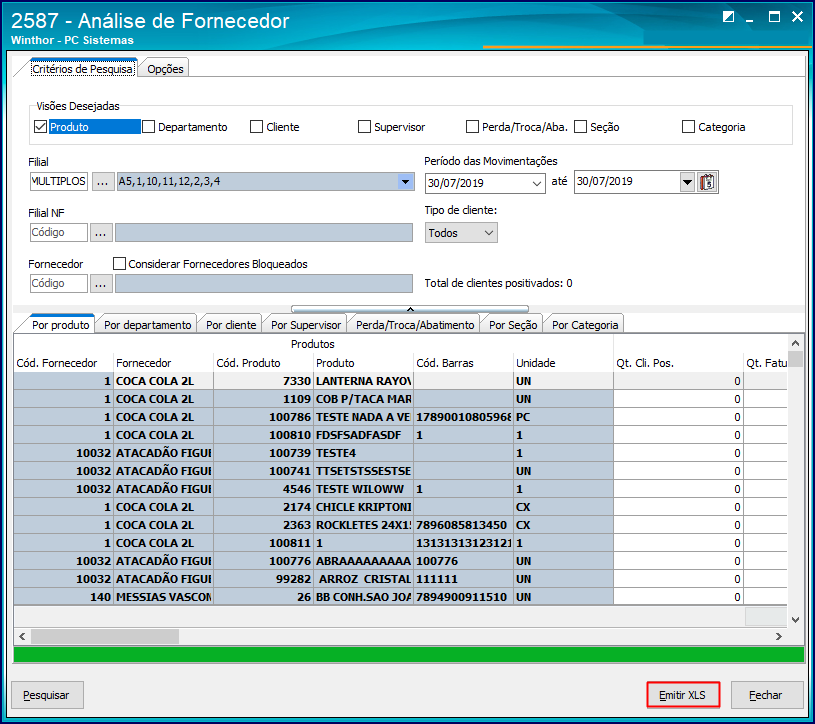Image resolution: width=815 pixels, height=724 pixels.
Task: Select the TESTE WILOWW product cell
Action: (x=363, y=489)
